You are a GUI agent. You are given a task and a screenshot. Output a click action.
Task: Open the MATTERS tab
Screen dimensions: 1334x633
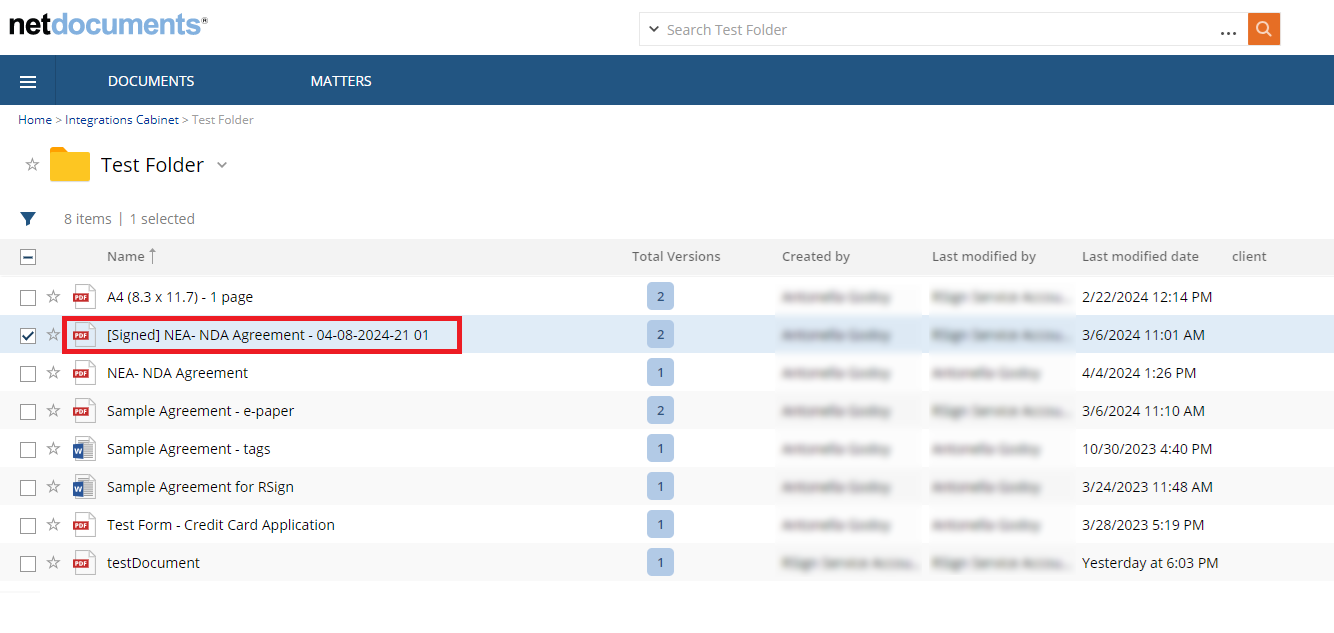coord(341,81)
